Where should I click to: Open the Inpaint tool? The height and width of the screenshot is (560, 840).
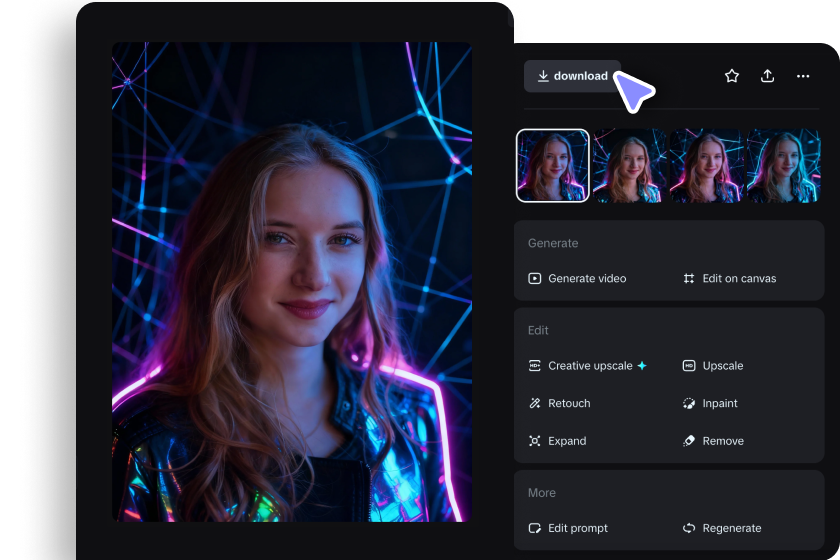(x=710, y=404)
